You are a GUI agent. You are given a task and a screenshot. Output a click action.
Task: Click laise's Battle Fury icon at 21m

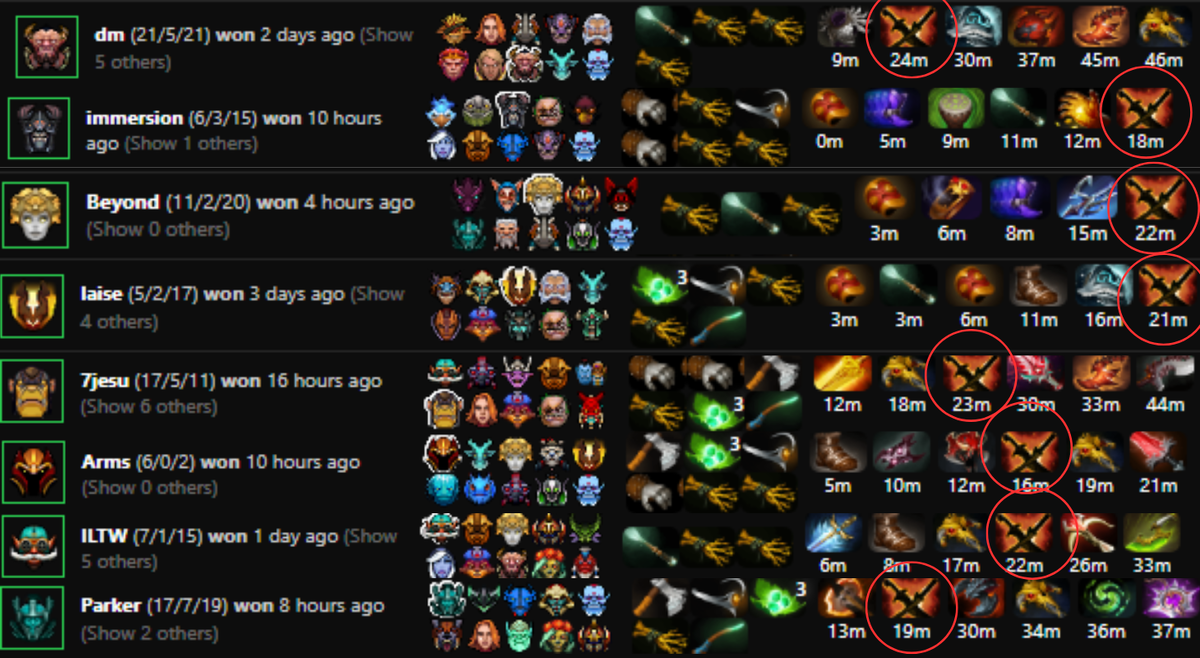pos(1159,287)
